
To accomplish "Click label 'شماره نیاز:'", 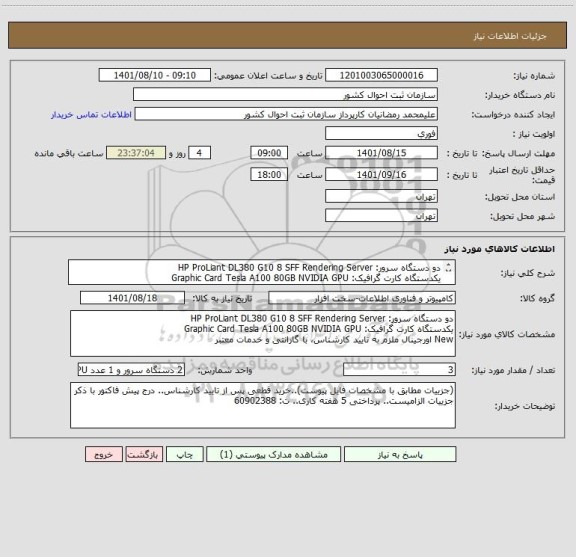I will coord(534,76).
